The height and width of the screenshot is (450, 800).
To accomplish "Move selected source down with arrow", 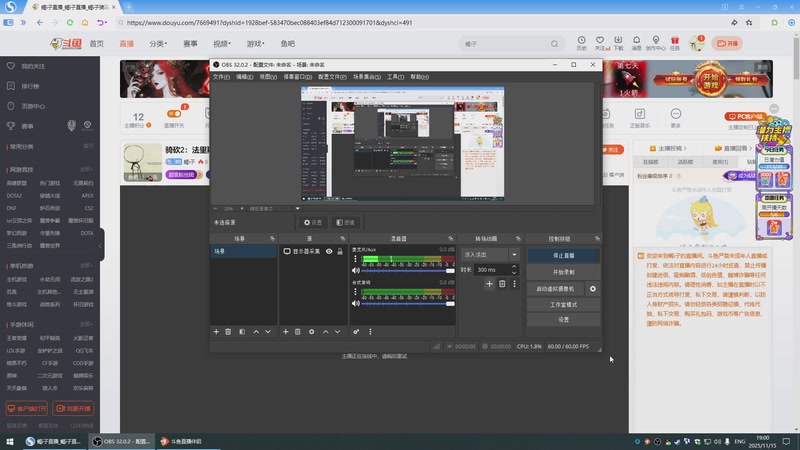I will pos(338,331).
